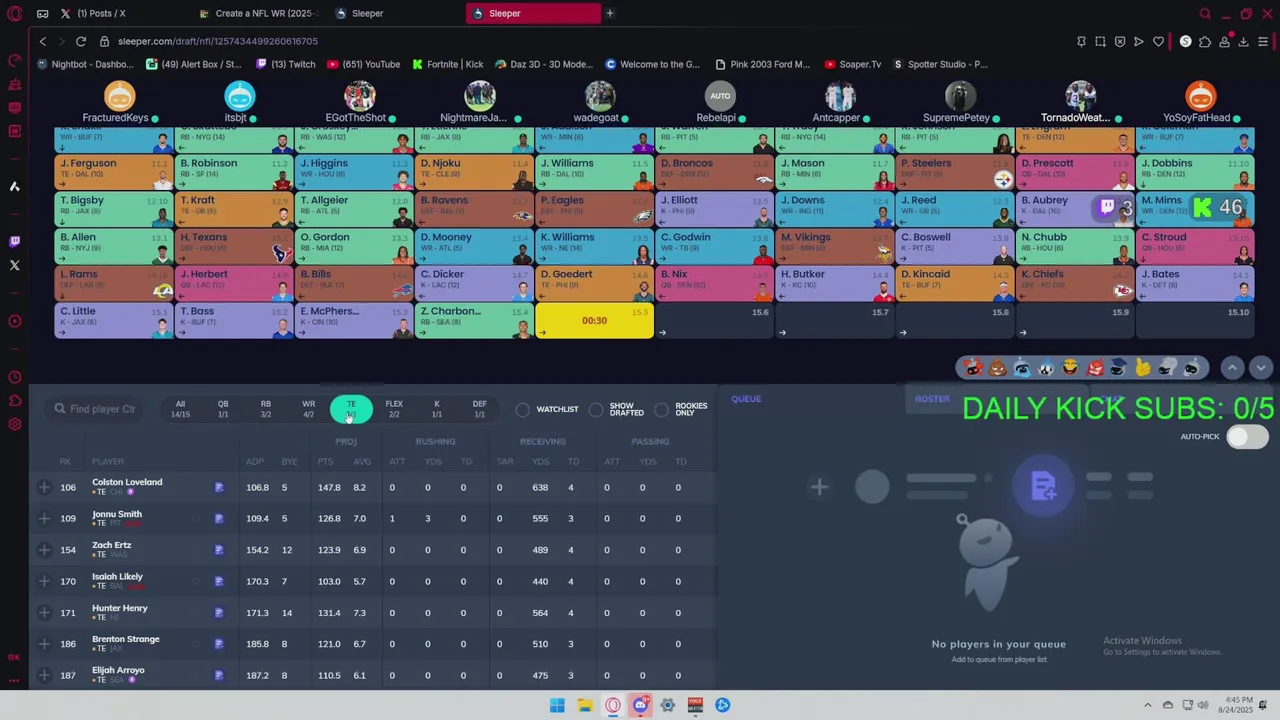The height and width of the screenshot is (720, 1280).
Task: Click the sleeper.com address bar URL
Action: (x=217, y=41)
